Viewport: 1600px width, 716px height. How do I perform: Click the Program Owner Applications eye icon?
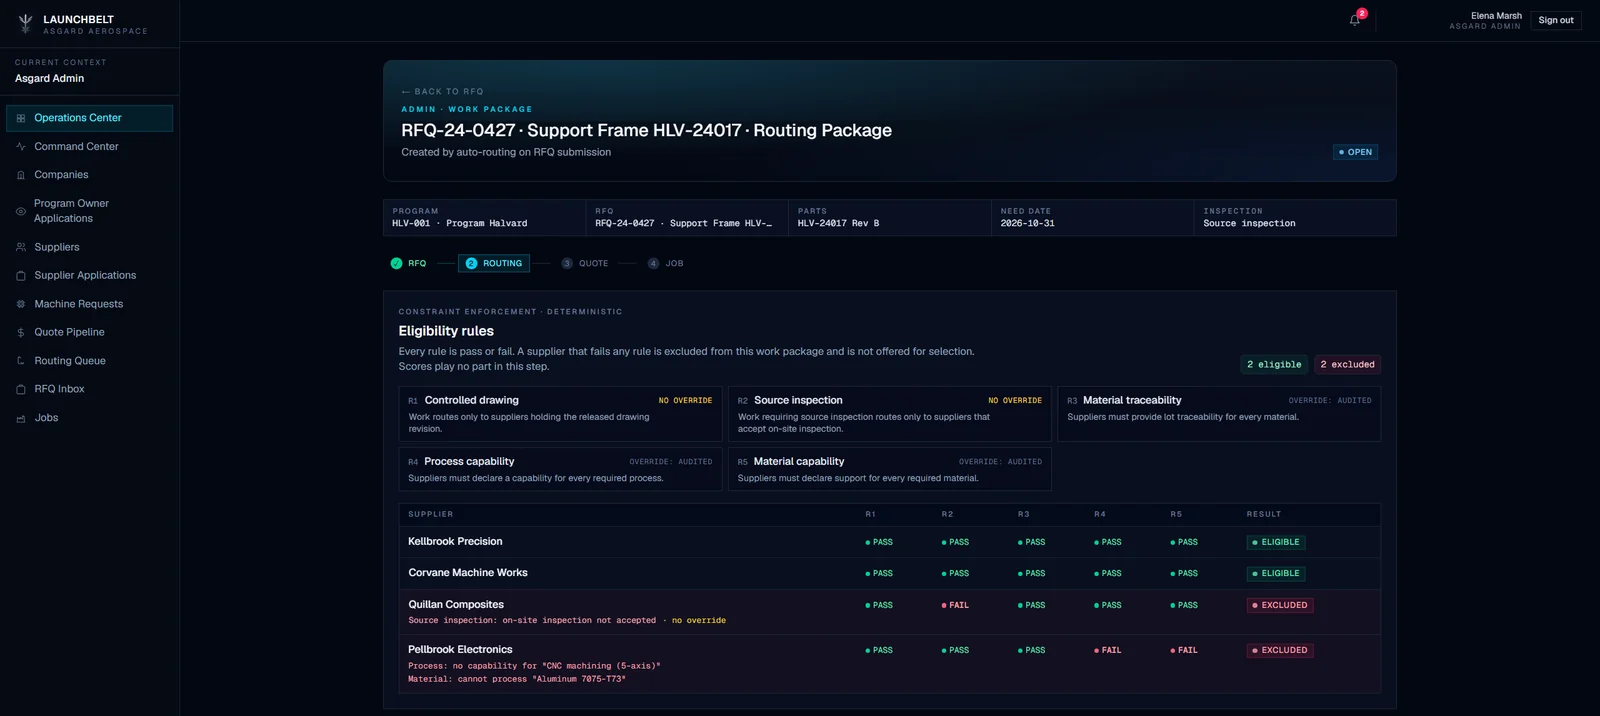pos(21,211)
